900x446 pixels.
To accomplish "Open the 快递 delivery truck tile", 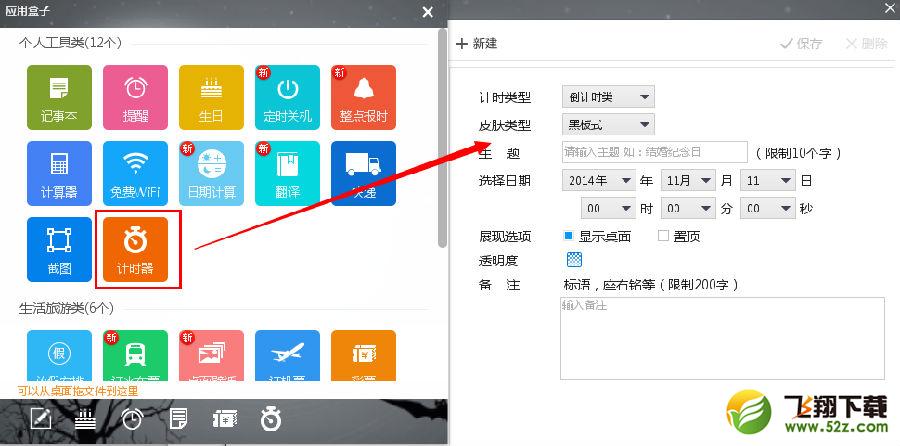I will click(x=363, y=173).
